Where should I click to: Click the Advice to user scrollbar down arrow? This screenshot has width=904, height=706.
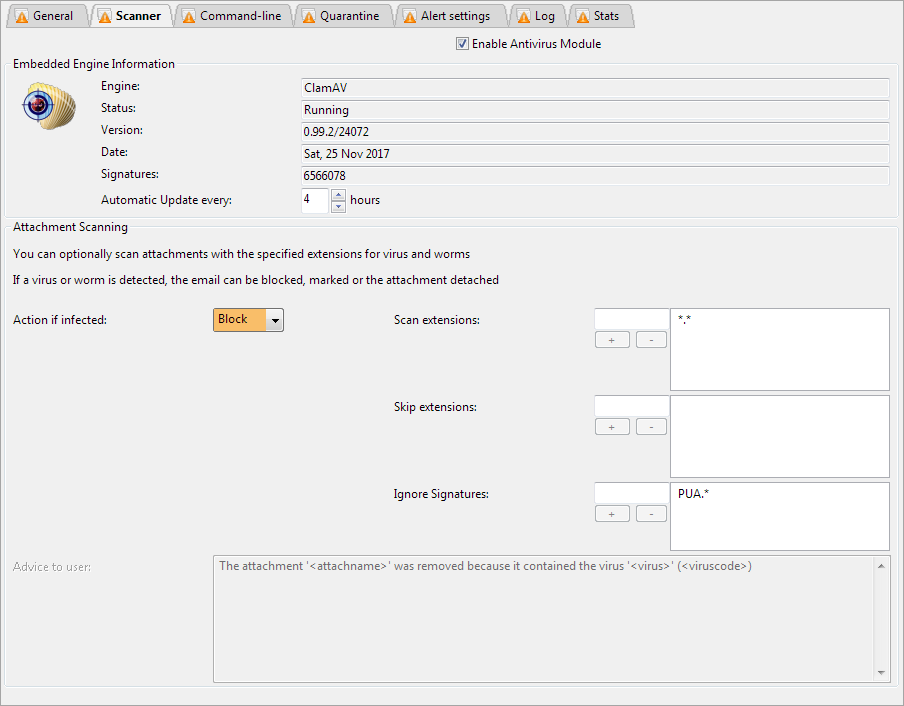(882, 674)
